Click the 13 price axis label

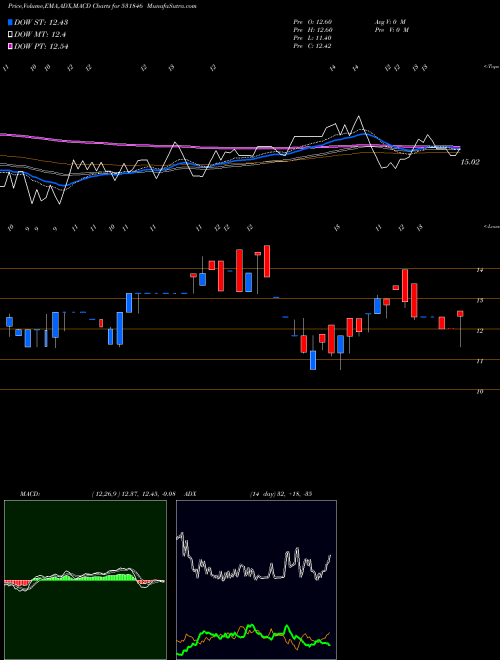click(479, 301)
